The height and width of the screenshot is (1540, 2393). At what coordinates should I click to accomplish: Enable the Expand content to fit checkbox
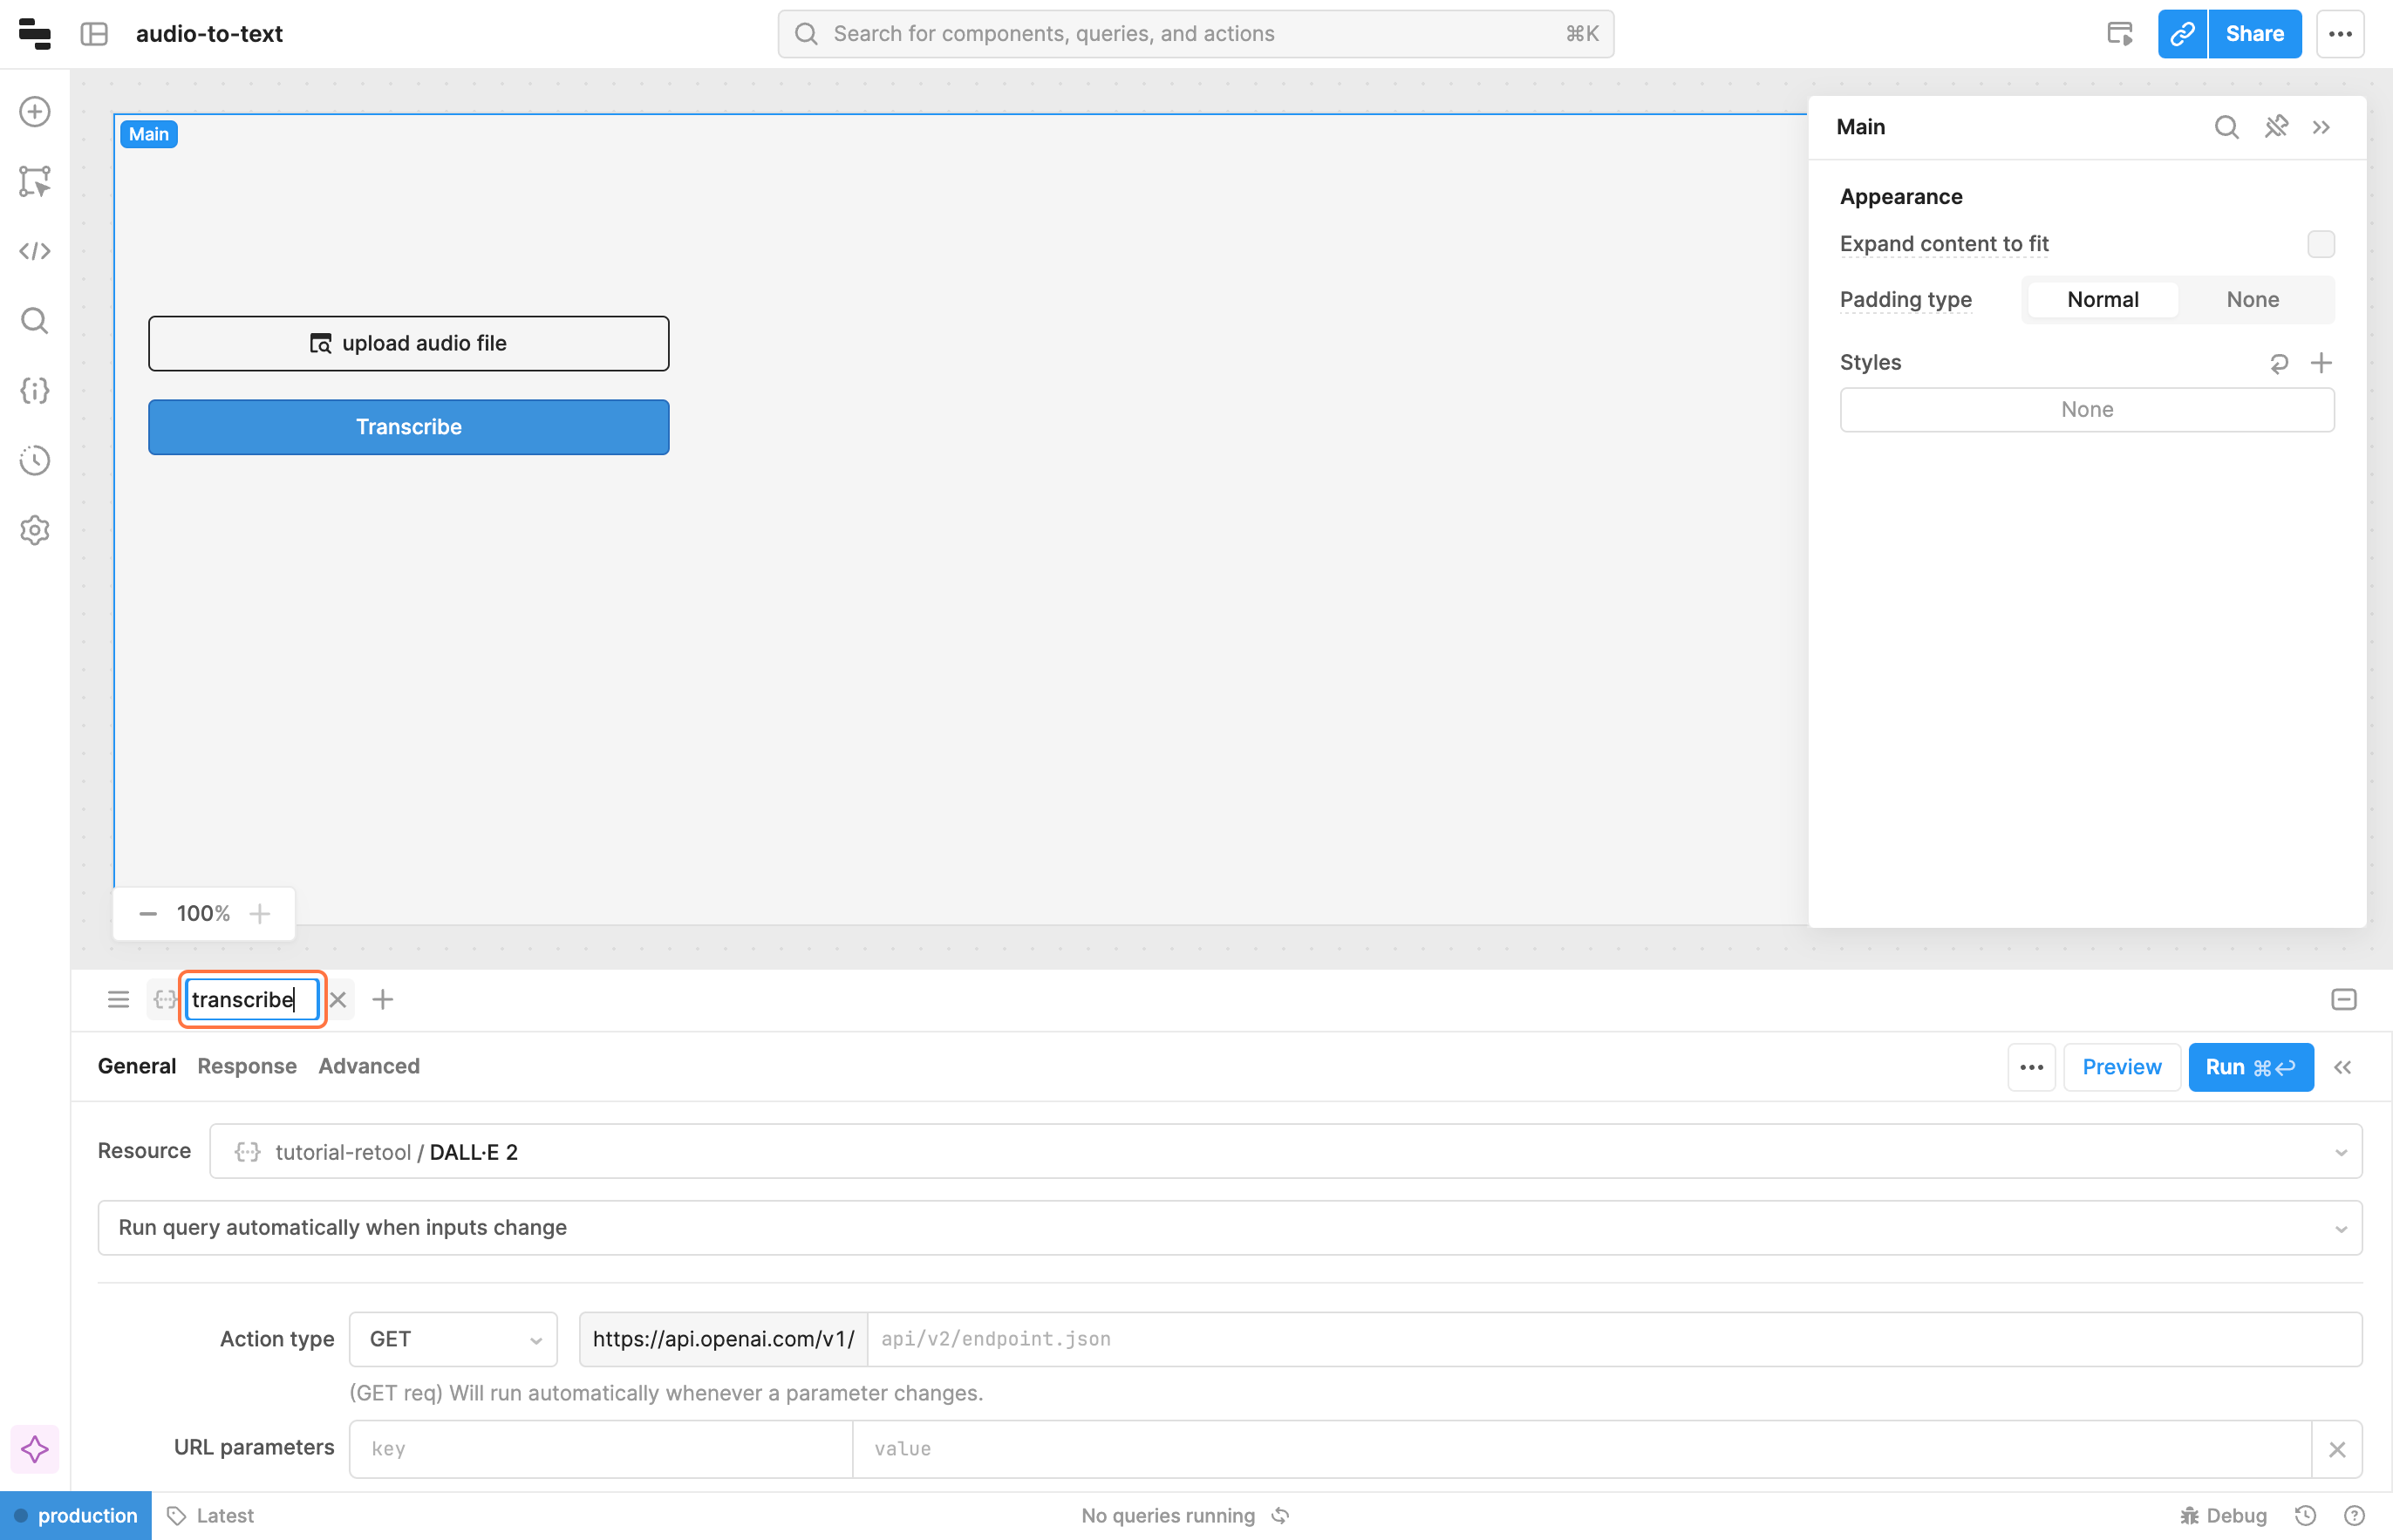[x=2320, y=244]
